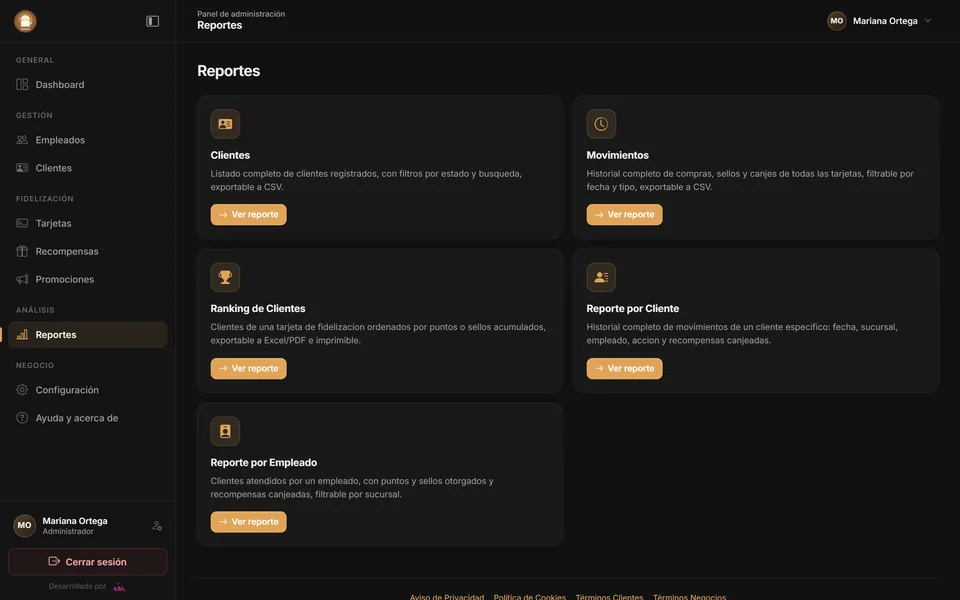Screen dimensions: 960x600
Task: Collapse the sidebar using the panel toggle icon
Action: pos(152,21)
